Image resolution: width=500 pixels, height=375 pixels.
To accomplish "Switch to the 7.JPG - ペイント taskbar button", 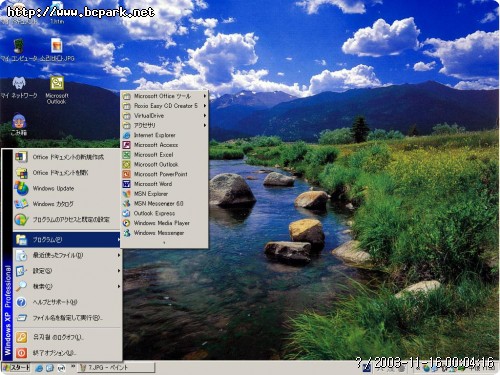I will click(x=116, y=368).
